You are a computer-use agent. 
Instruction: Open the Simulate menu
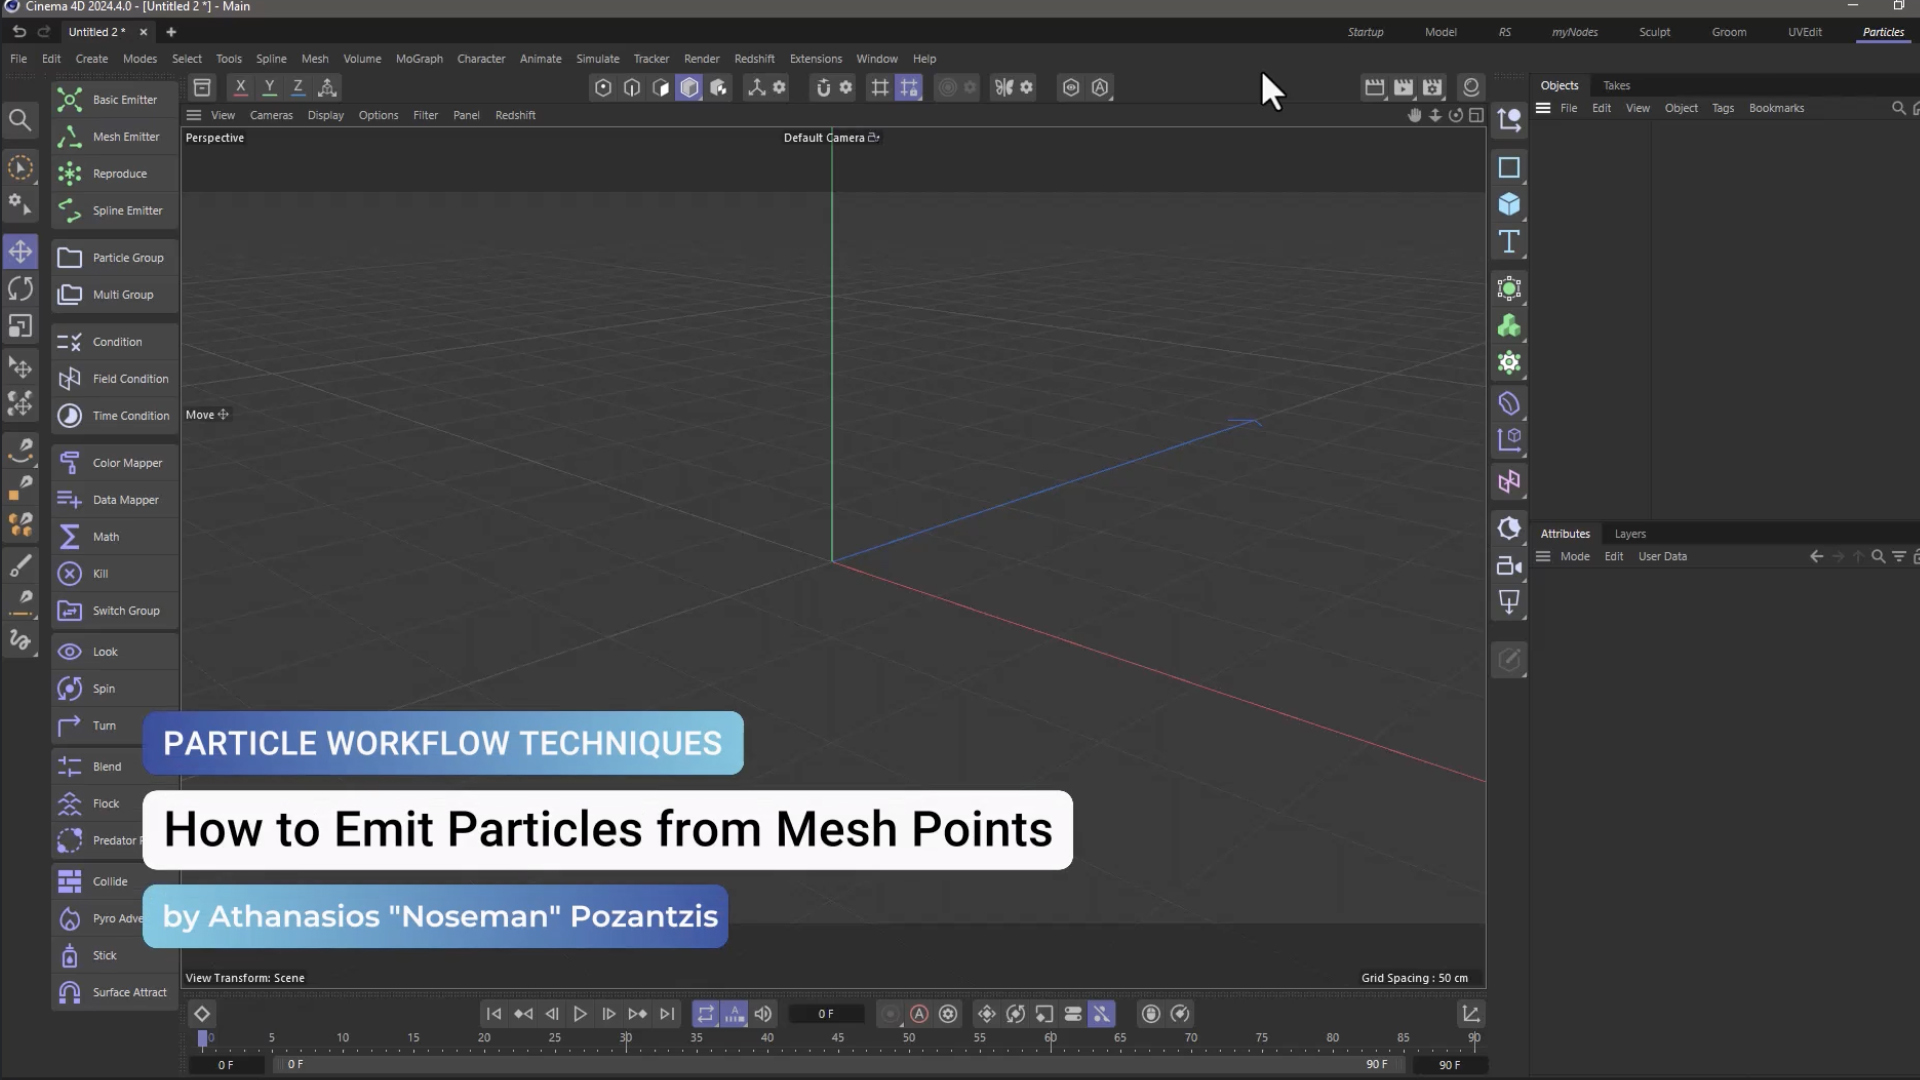pyautogui.click(x=597, y=59)
